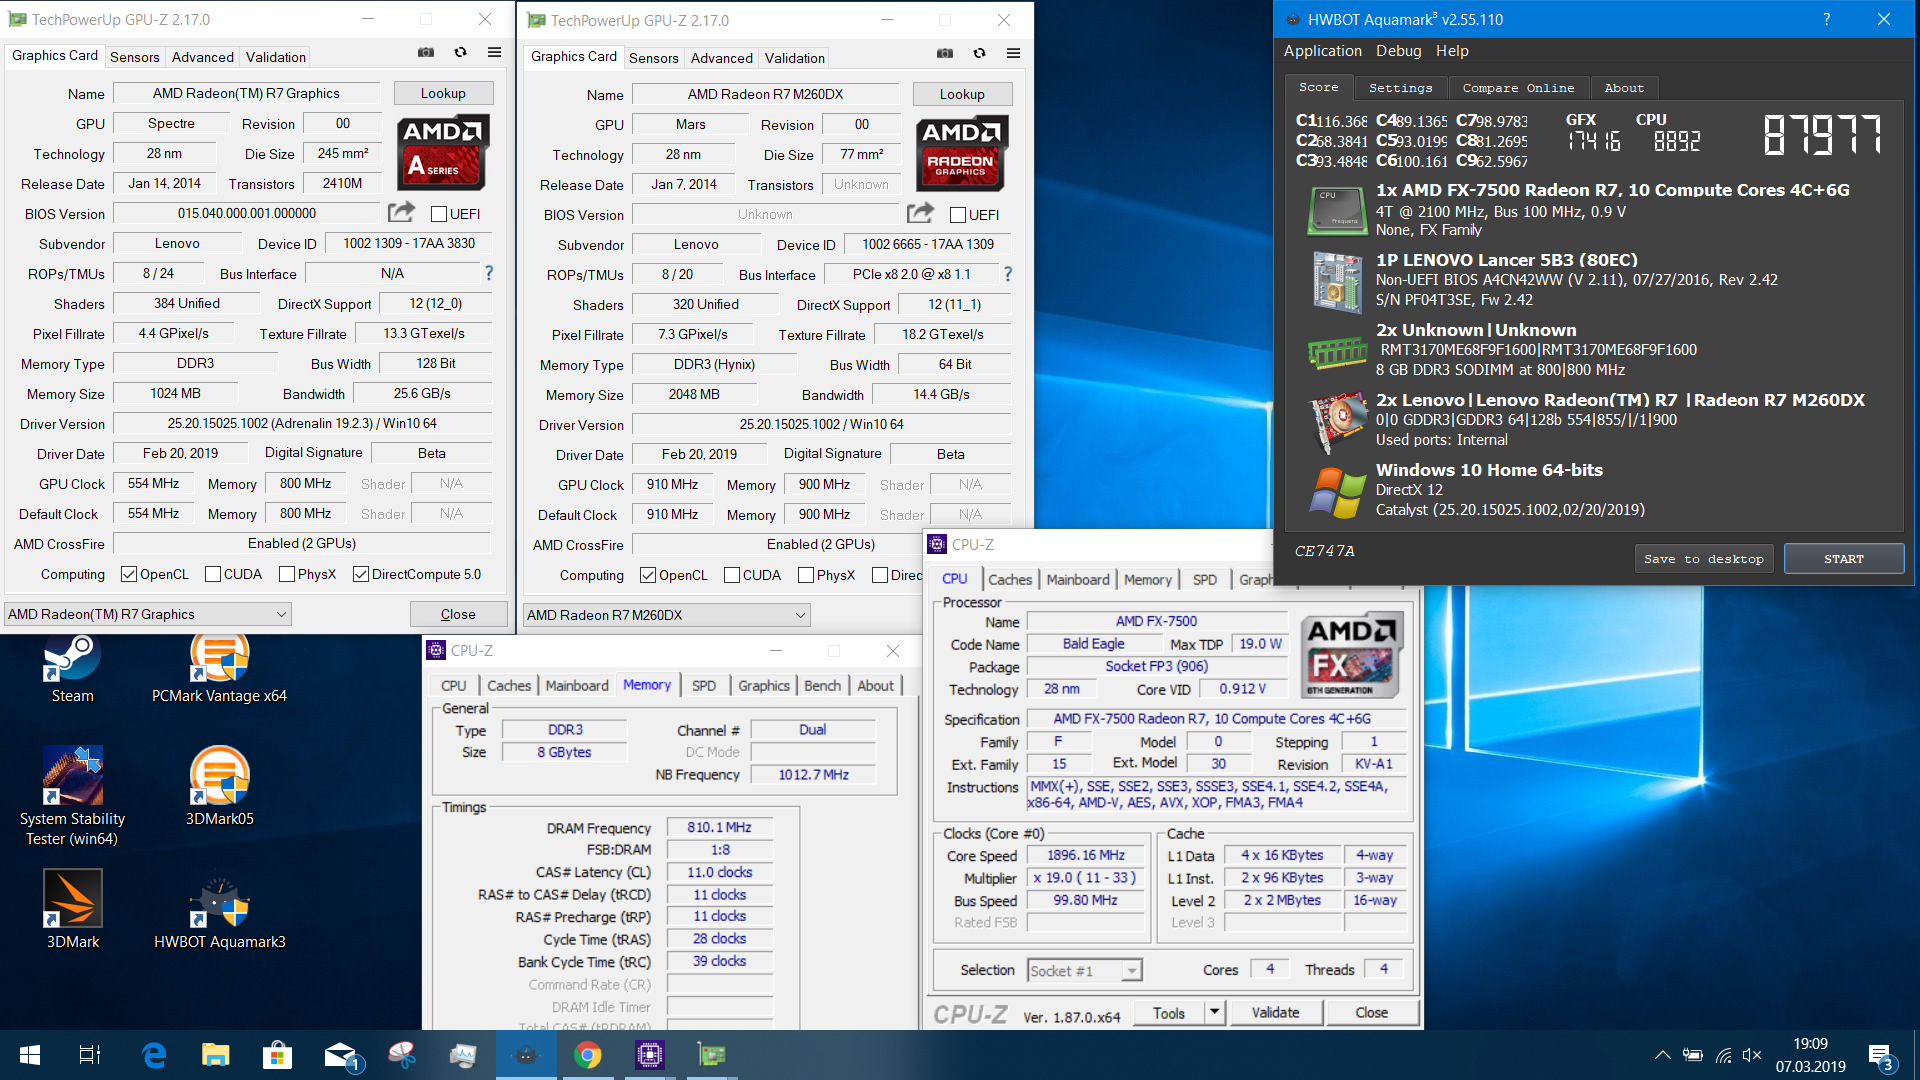1920x1080 pixels.
Task: Switch to Validation tab in left GPU-Z
Action: [x=276, y=57]
